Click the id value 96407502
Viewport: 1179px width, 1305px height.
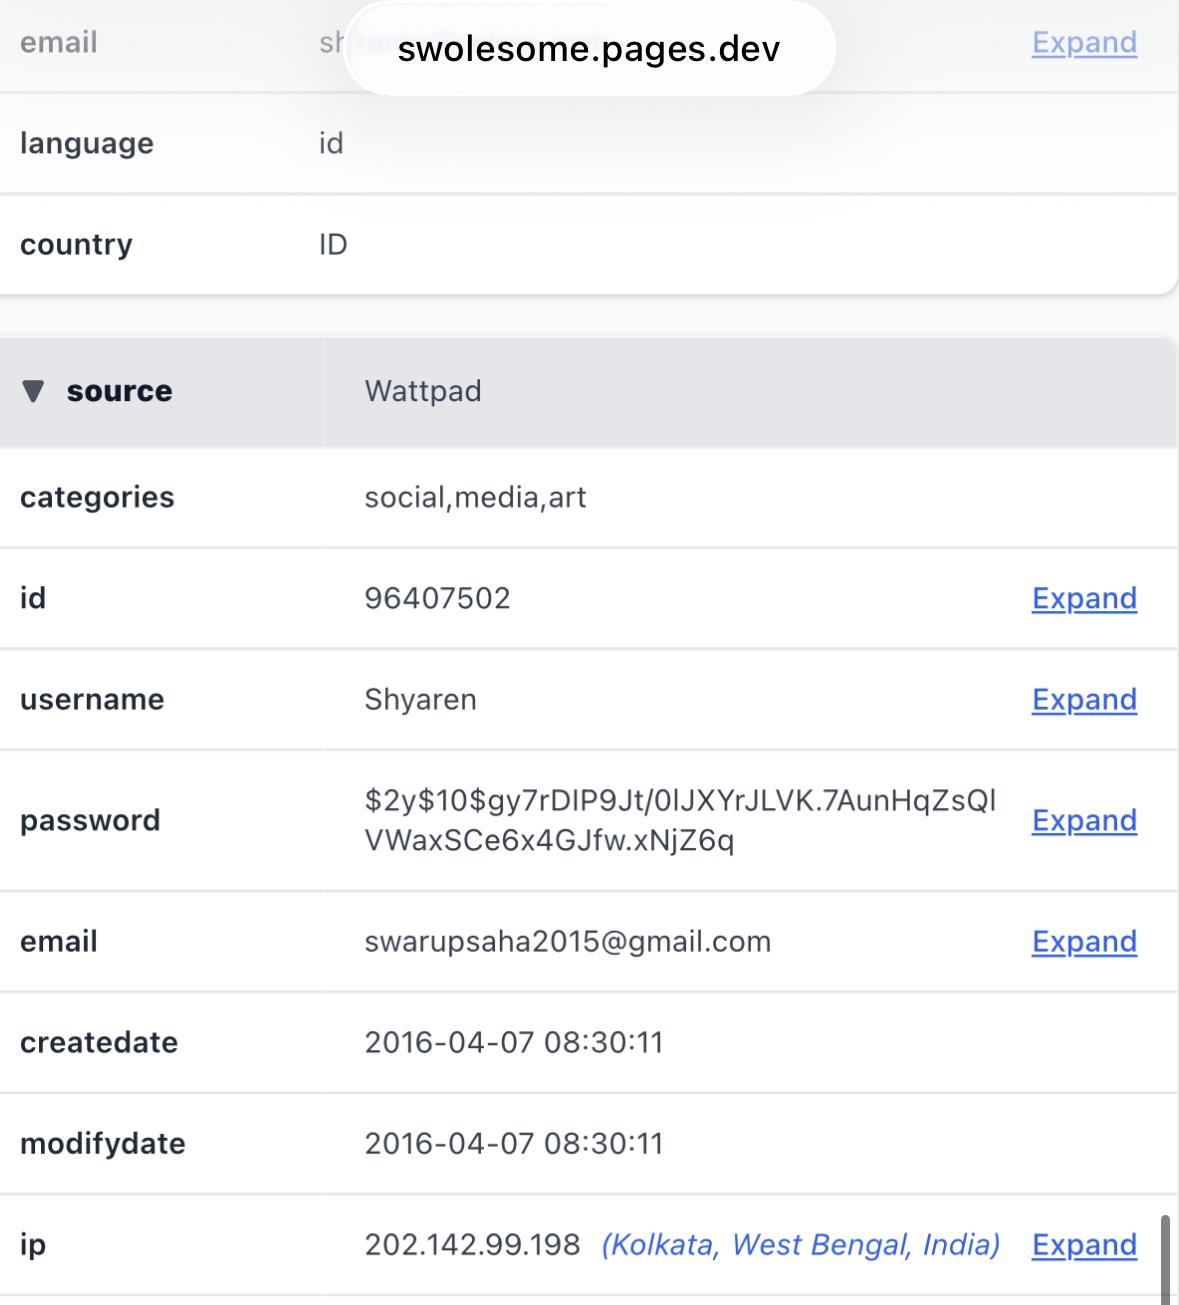click(437, 598)
